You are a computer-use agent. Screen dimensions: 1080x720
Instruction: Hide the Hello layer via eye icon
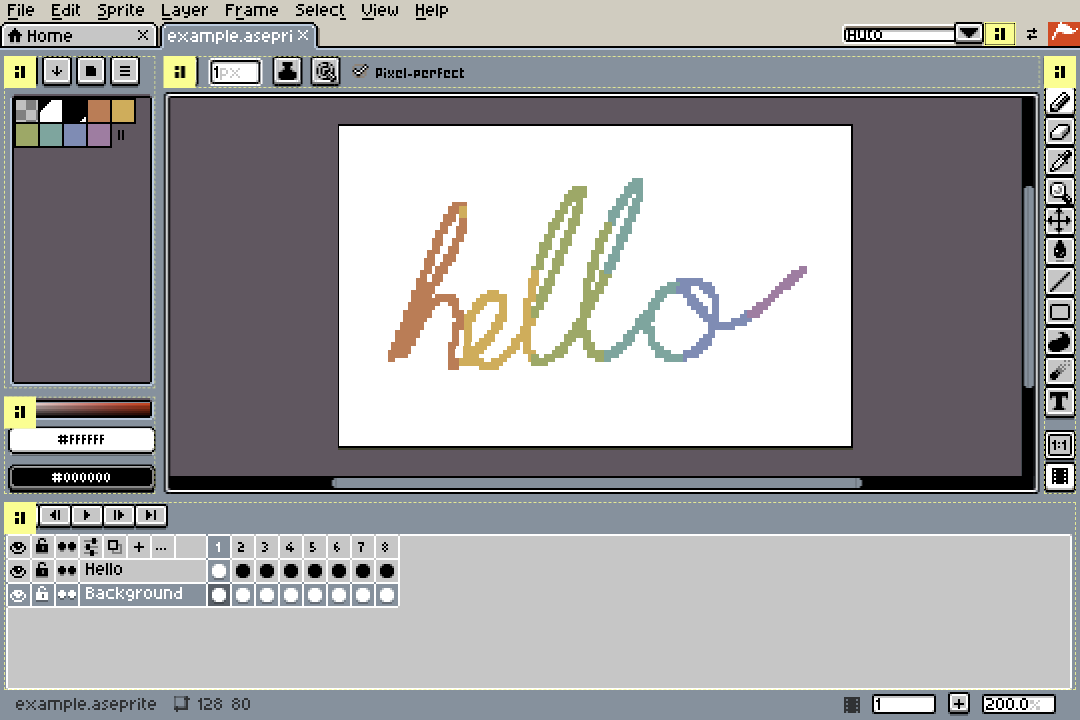click(x=19, y=570)
